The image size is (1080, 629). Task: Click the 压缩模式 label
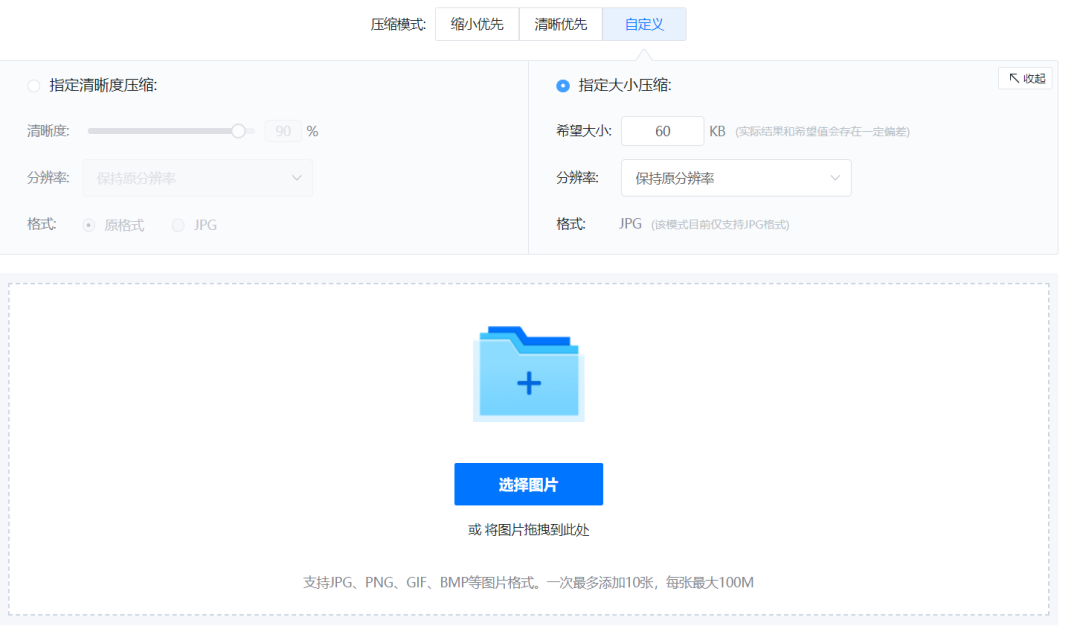pos(398,25)
